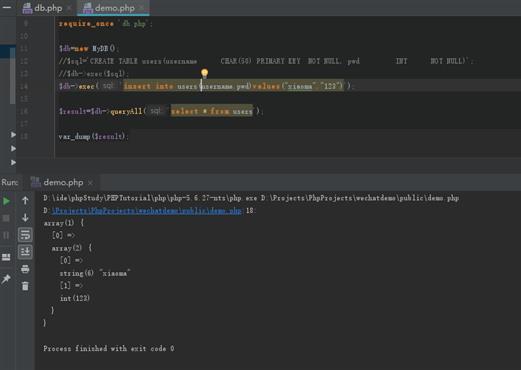Click the var_dump($result) line in editor
This screenshot has width=521, height=370.
tap(93, 136)
